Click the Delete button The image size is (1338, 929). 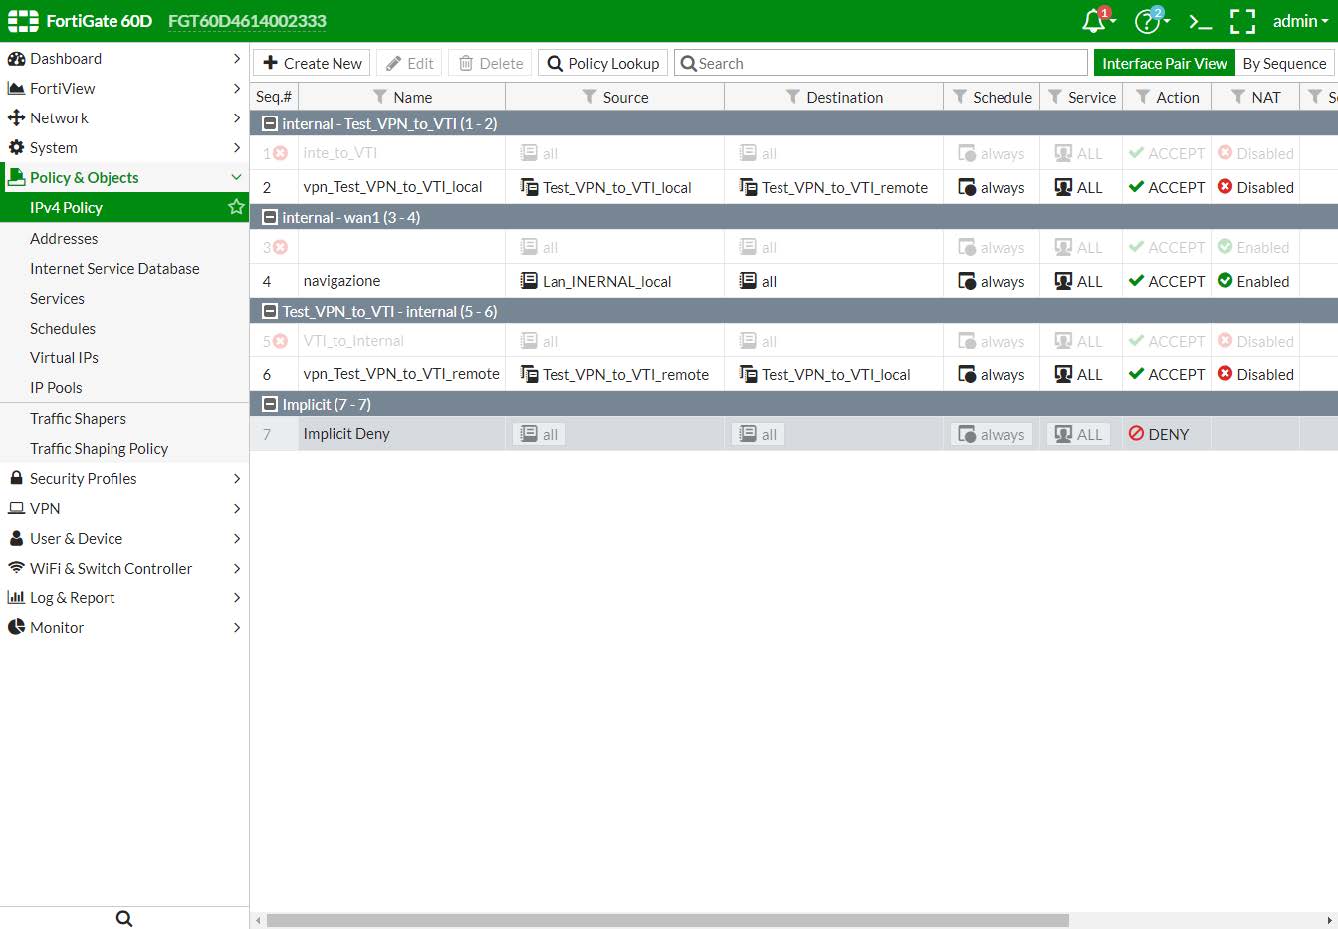490,63
